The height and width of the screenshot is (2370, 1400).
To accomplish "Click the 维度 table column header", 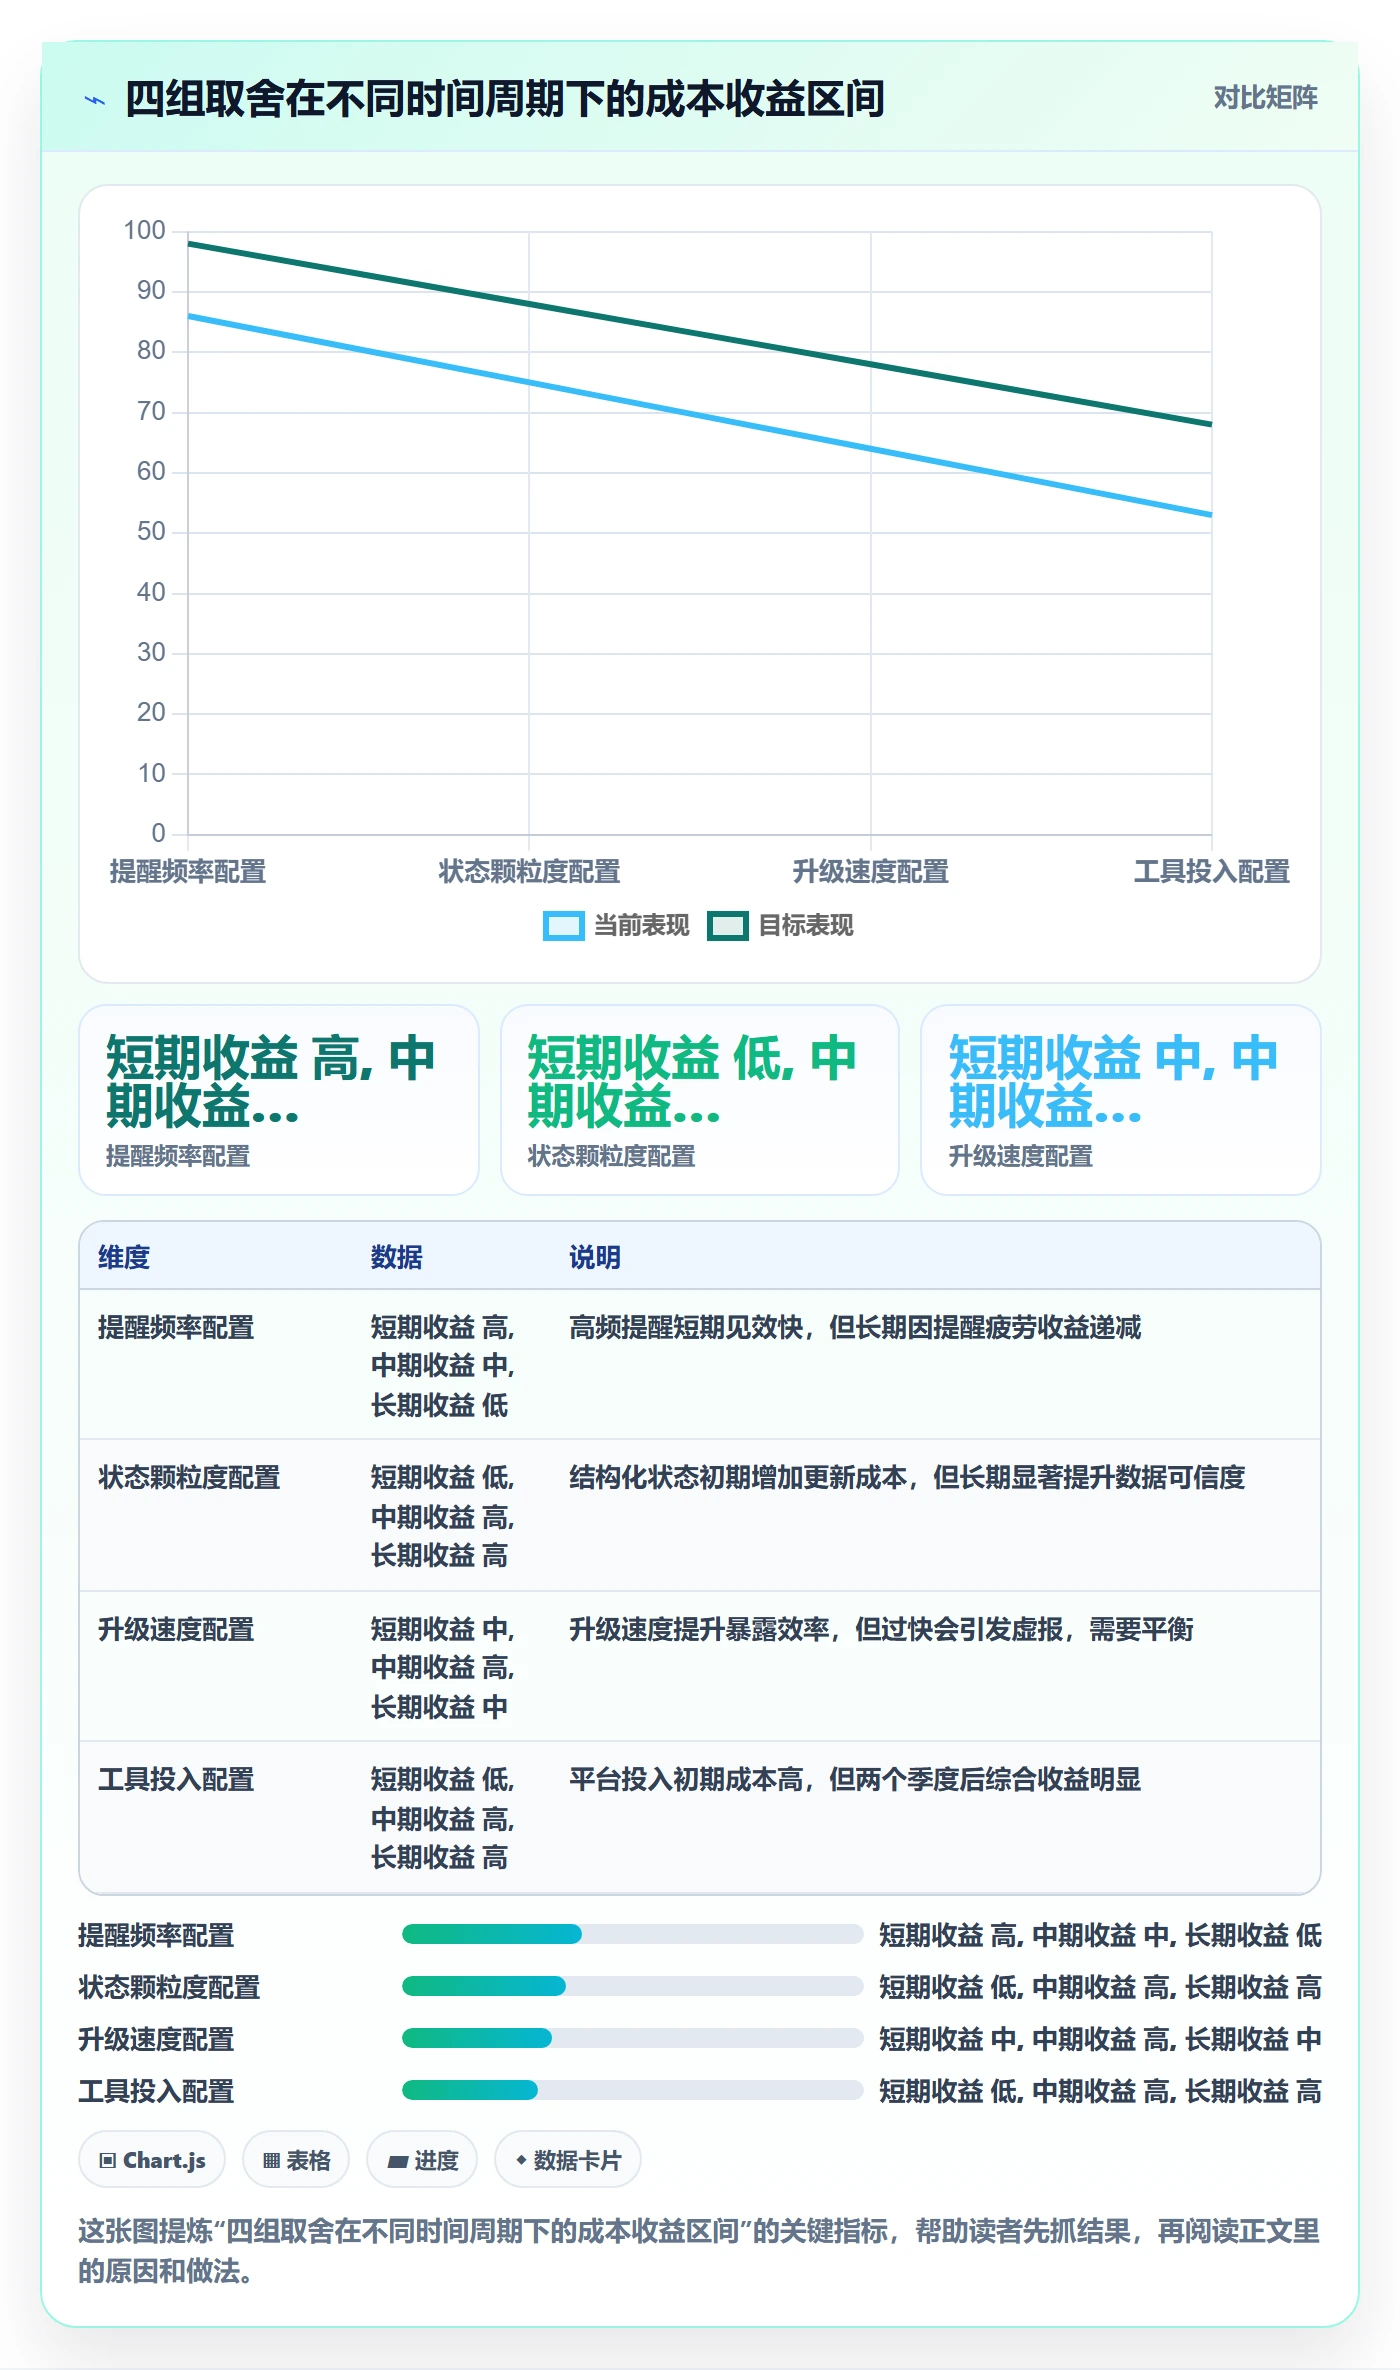I will (124, 1258).
